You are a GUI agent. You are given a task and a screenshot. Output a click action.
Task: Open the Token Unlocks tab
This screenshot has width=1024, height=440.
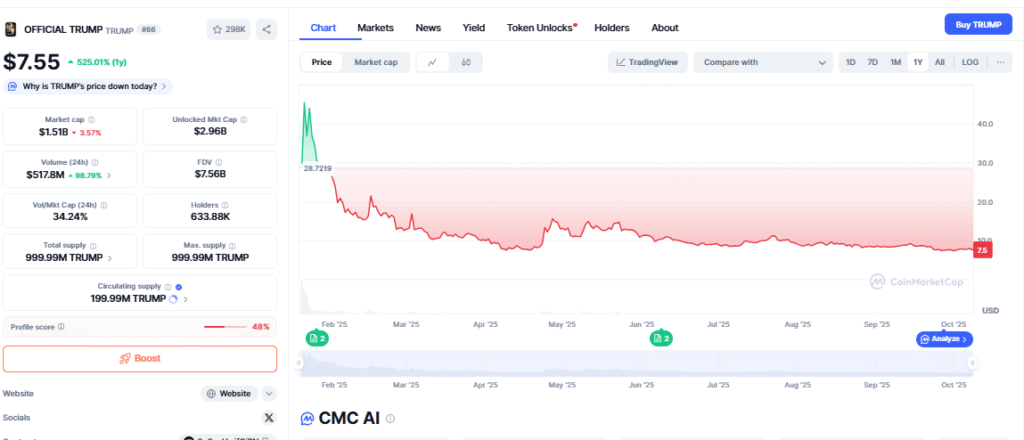tap(540, 28)
